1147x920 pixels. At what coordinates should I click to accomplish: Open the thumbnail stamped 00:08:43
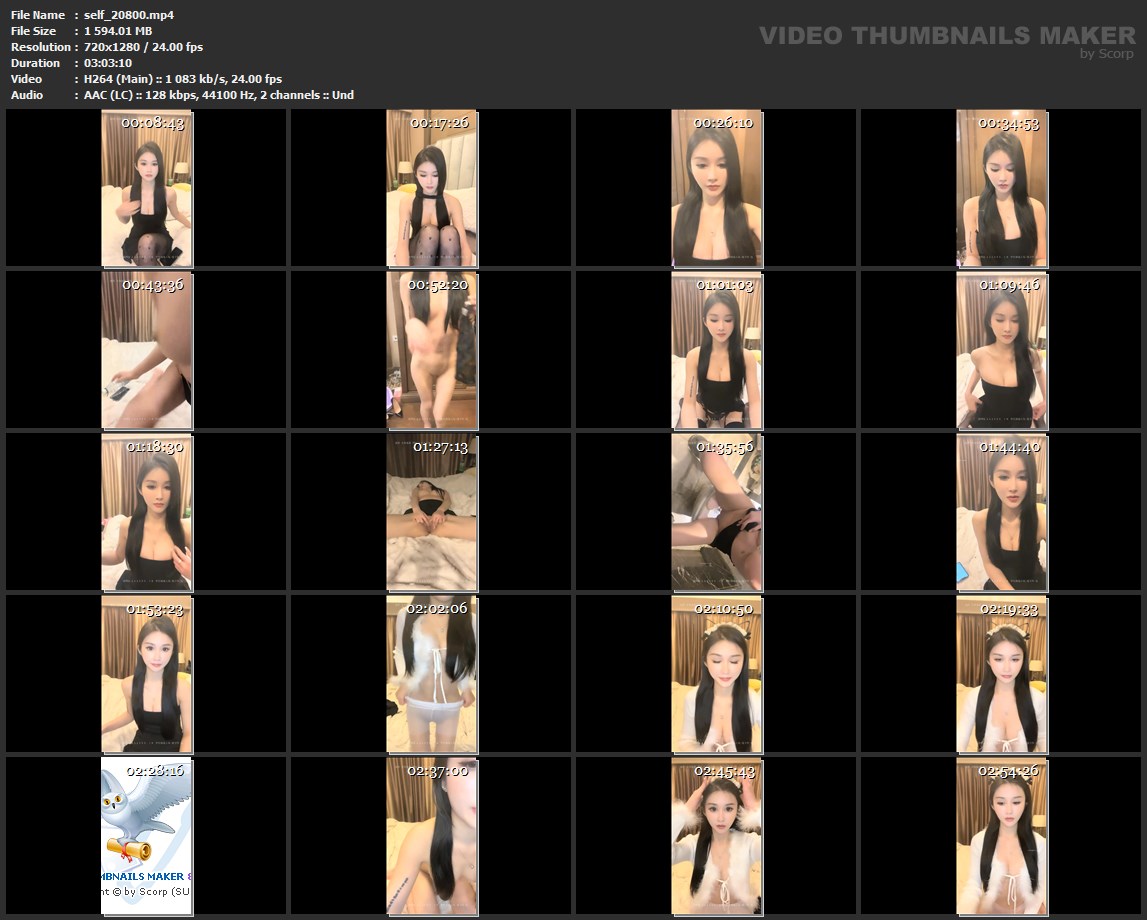147,188
